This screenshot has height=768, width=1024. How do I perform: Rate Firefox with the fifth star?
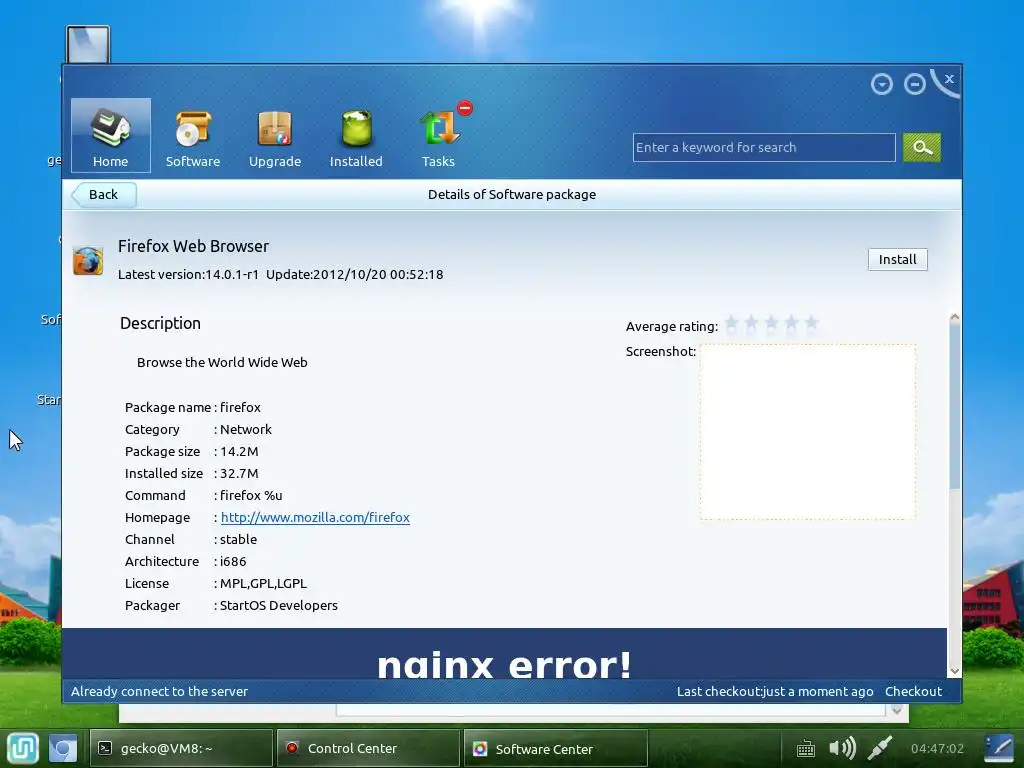click(x=812, y=323)
